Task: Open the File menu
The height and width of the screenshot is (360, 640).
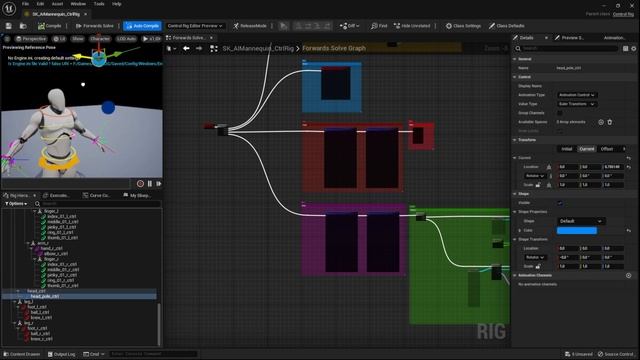Action: [25, 4]
